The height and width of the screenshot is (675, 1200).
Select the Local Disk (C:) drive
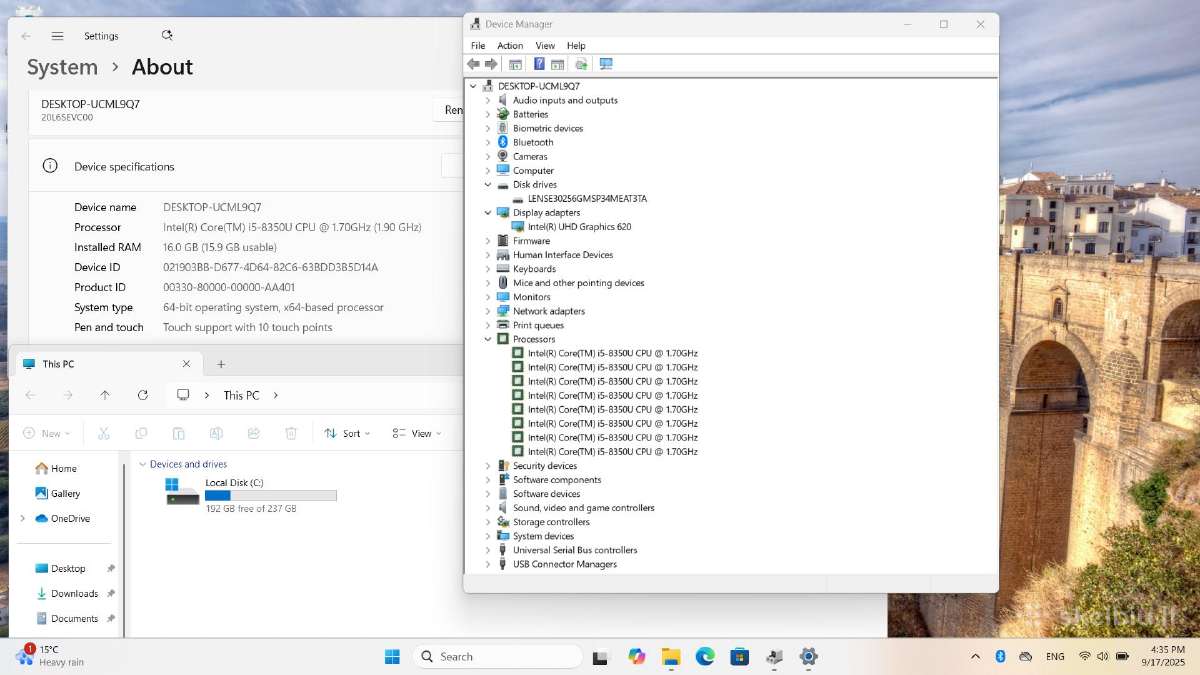251,494
